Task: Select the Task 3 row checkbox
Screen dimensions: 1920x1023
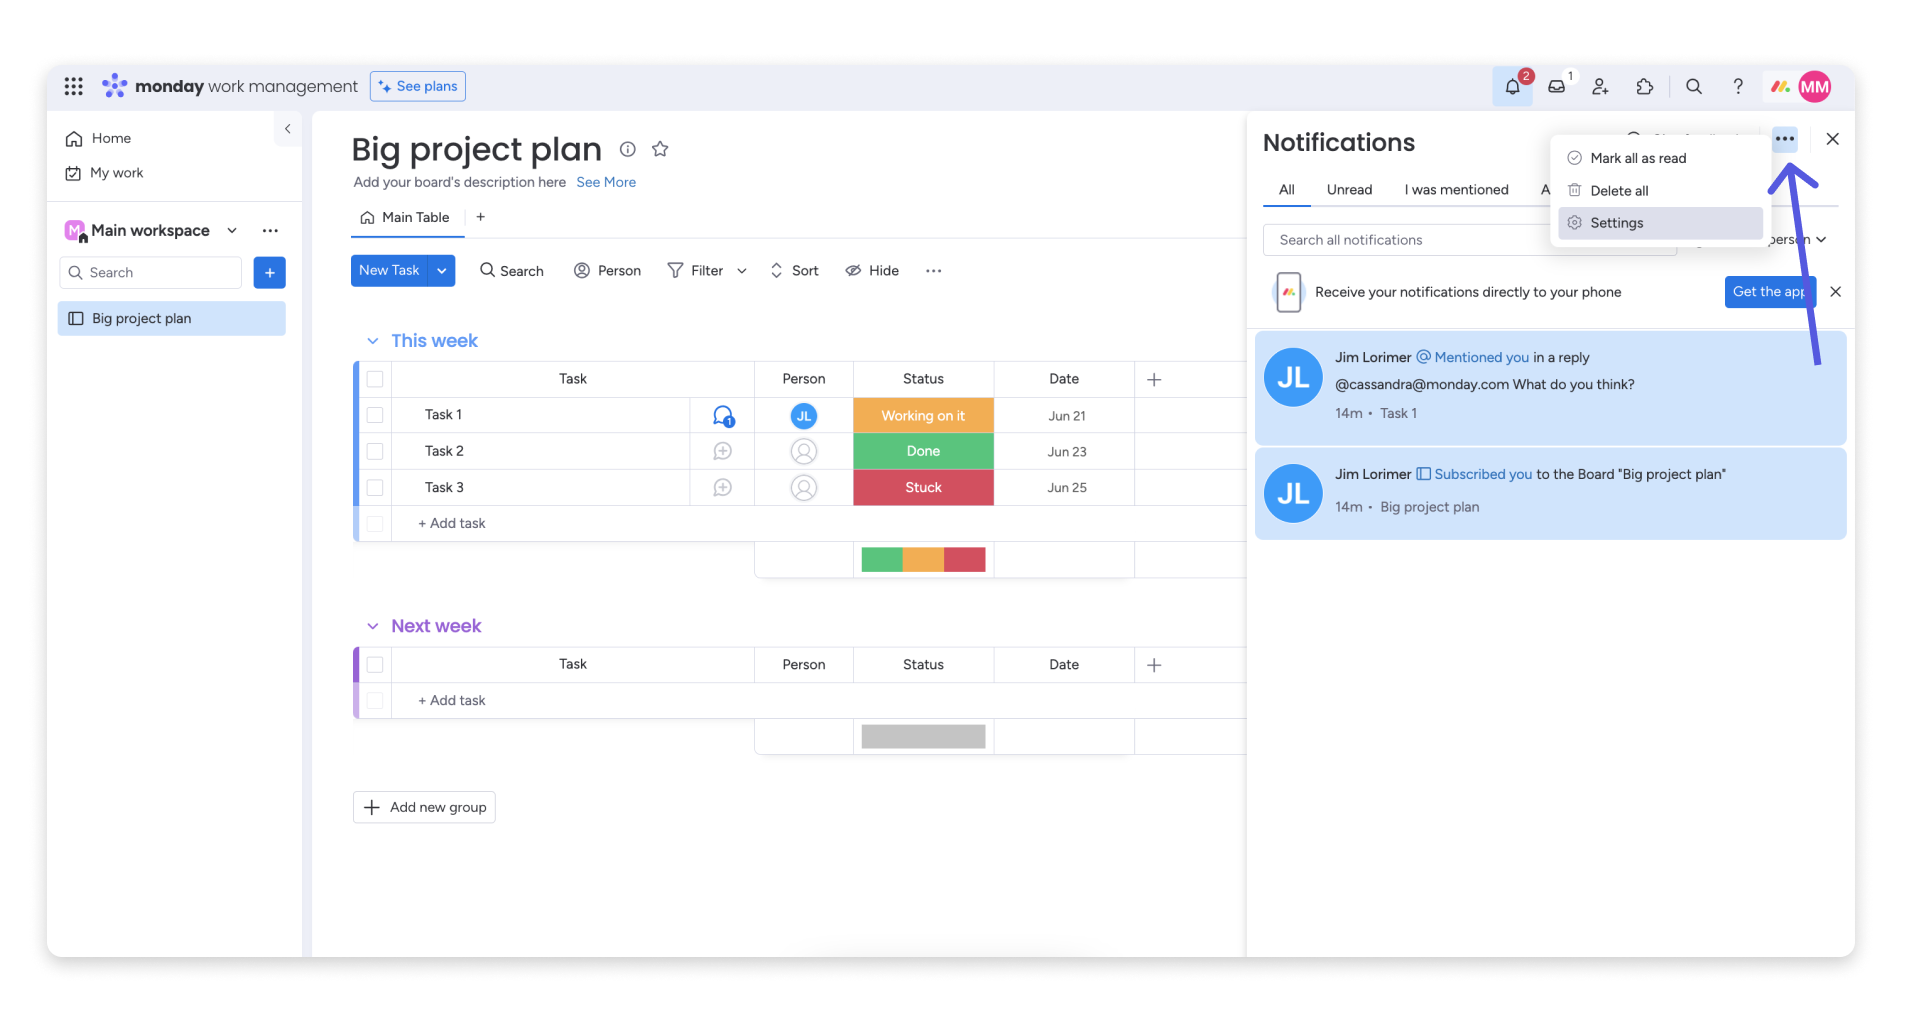Action: point(375,487)
